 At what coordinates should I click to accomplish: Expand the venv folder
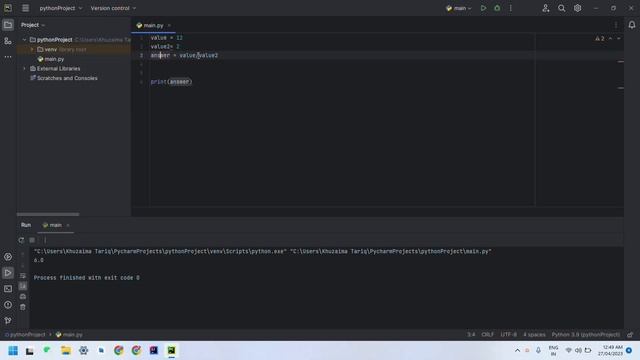point(32,49)
